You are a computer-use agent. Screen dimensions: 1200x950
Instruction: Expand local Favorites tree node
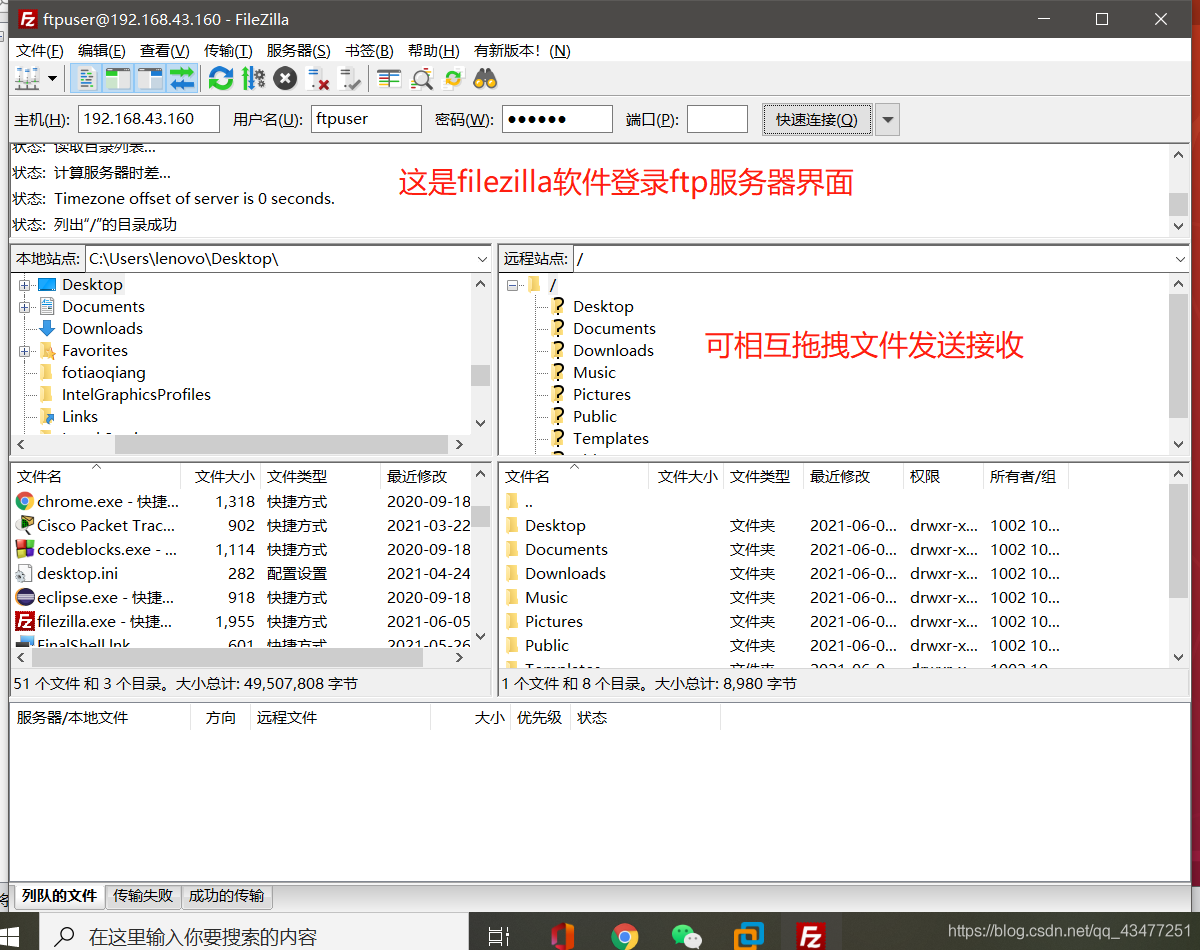(24, 351)
